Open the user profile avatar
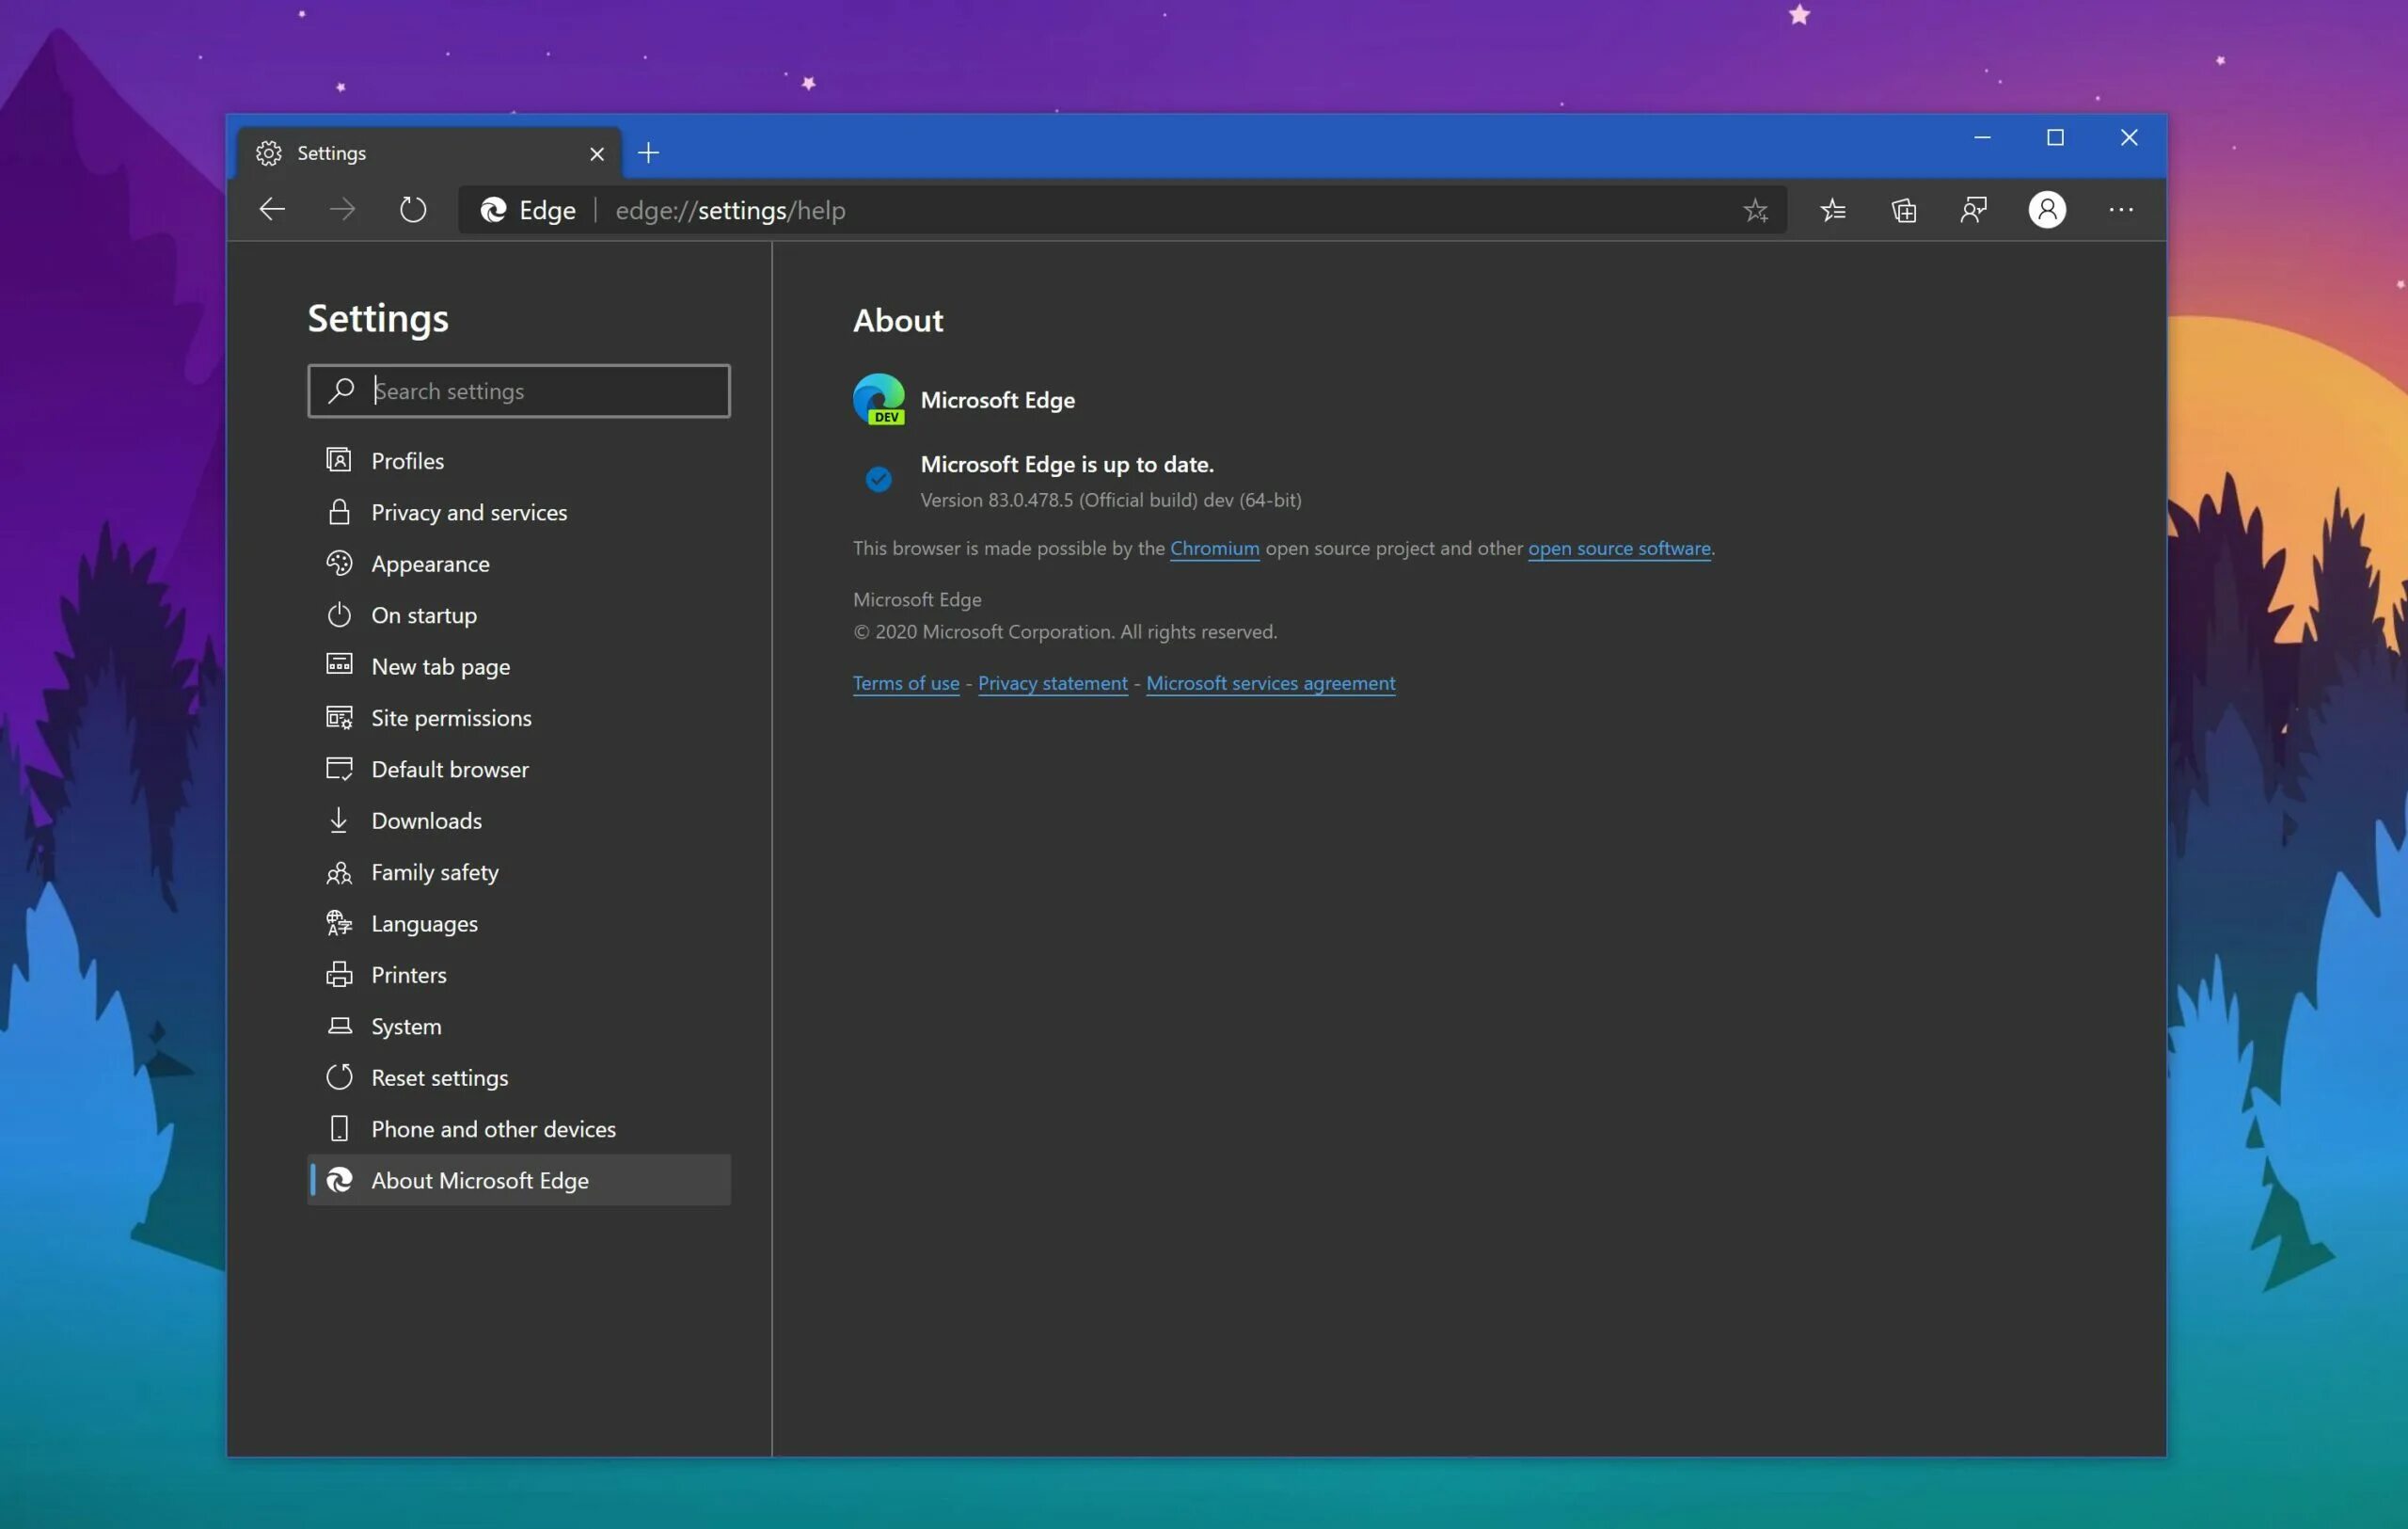Image resolution: width=2408 pixels, height=1529 pixels. pos(2047,210)
